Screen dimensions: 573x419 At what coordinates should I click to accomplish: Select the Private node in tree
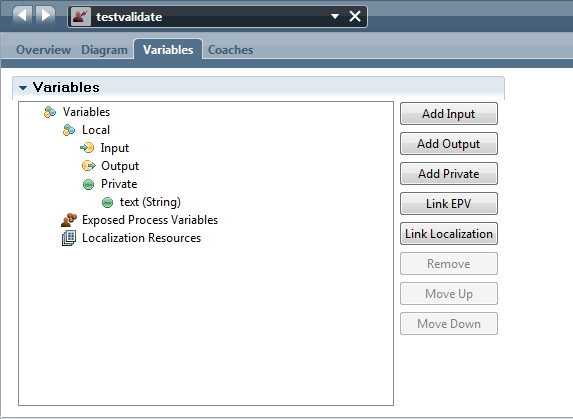click(119, 184)
